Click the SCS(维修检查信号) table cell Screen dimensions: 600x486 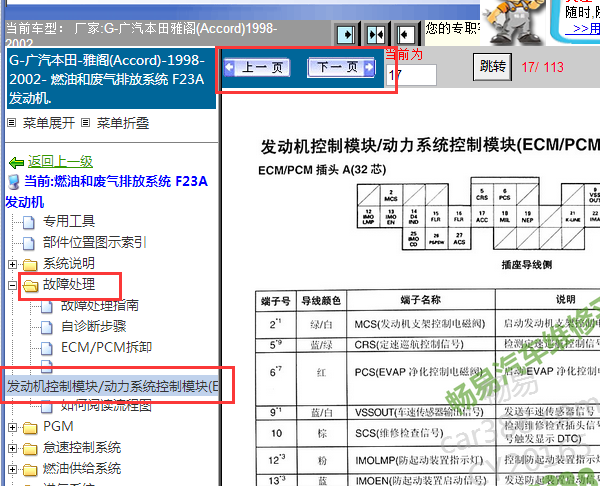tap(421, 433)
